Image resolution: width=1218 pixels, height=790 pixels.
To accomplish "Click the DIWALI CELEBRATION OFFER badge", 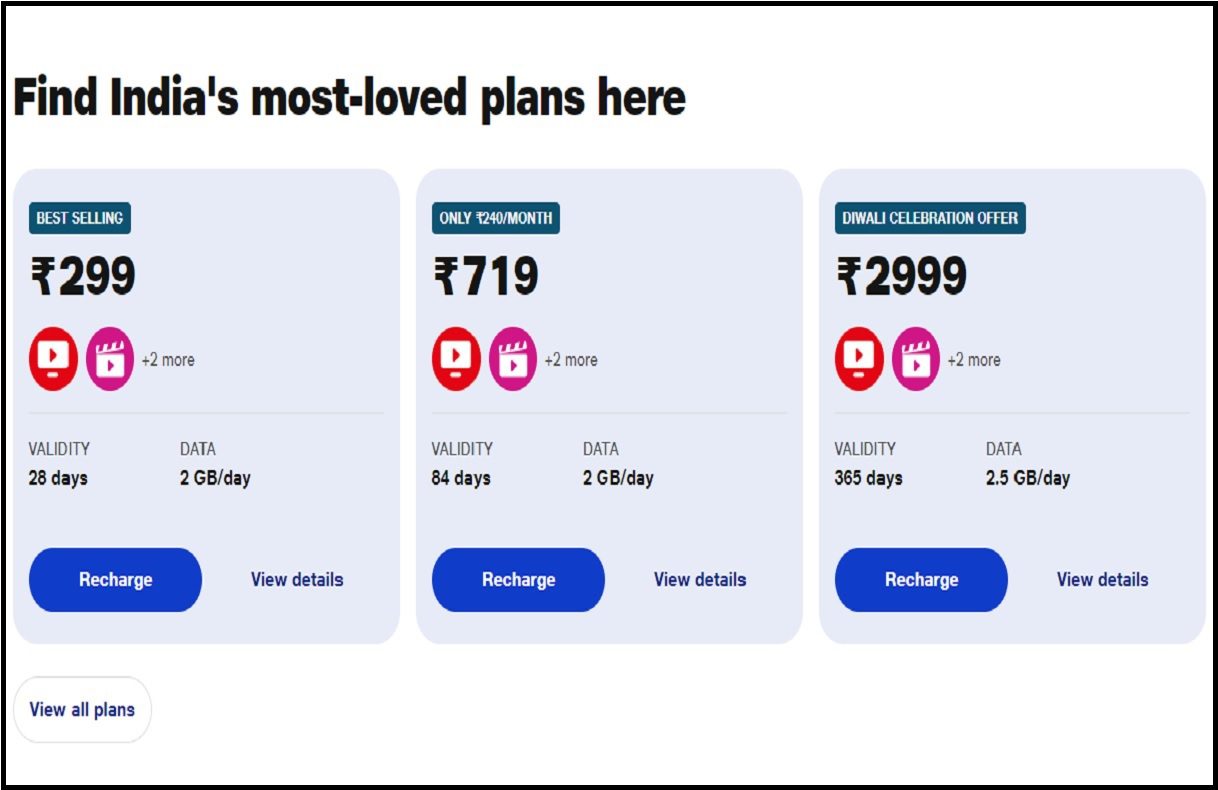I will click(x=930, y=218).
